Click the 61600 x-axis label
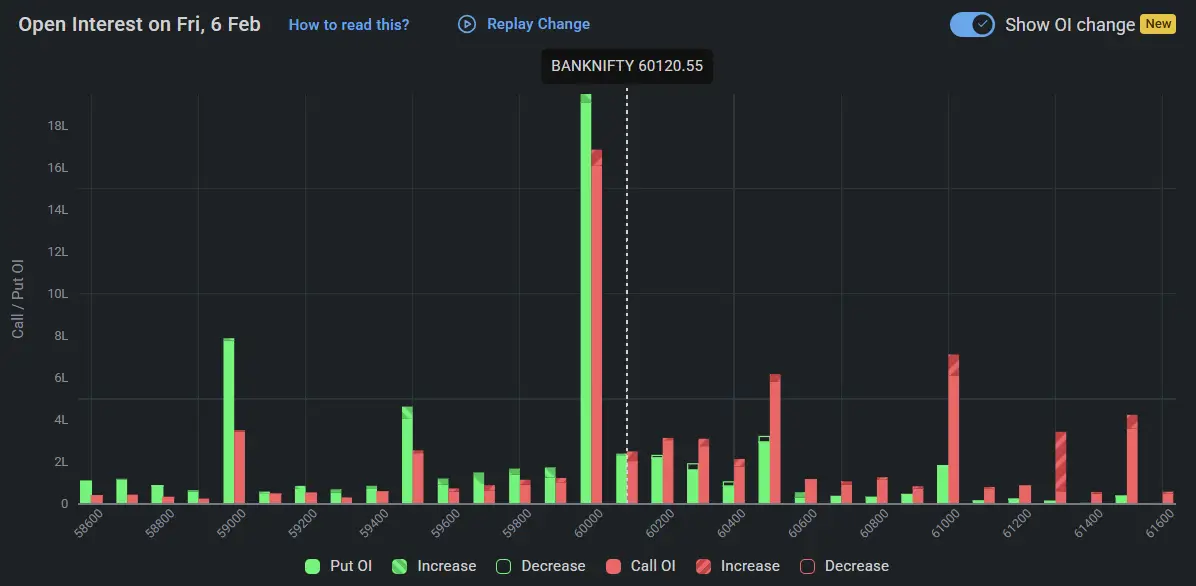Viewport: 1196px width, 586px height. tap(1162, 524)
